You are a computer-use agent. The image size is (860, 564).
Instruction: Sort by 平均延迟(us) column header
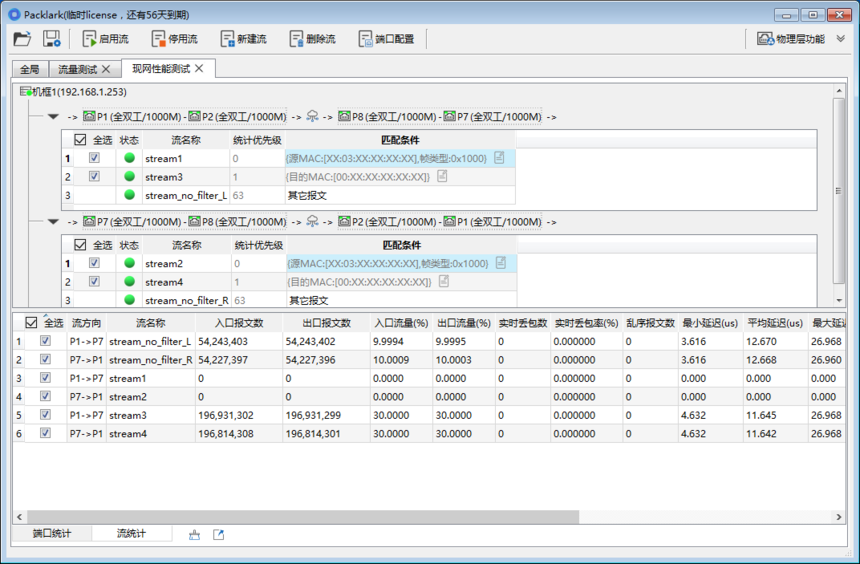coord(775,323)
